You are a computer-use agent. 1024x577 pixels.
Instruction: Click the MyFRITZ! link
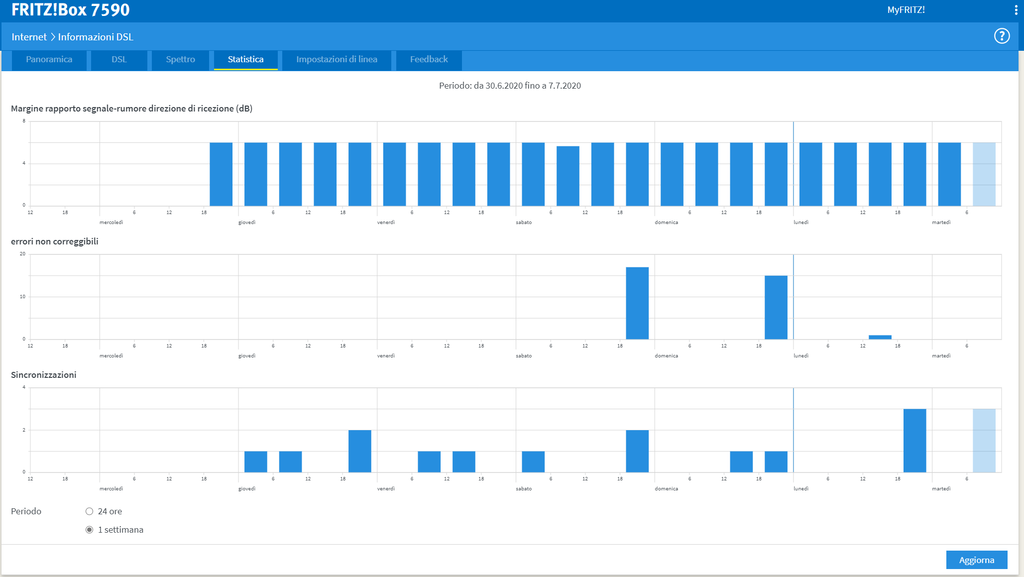pyautogui.click(x=906, y=10)
